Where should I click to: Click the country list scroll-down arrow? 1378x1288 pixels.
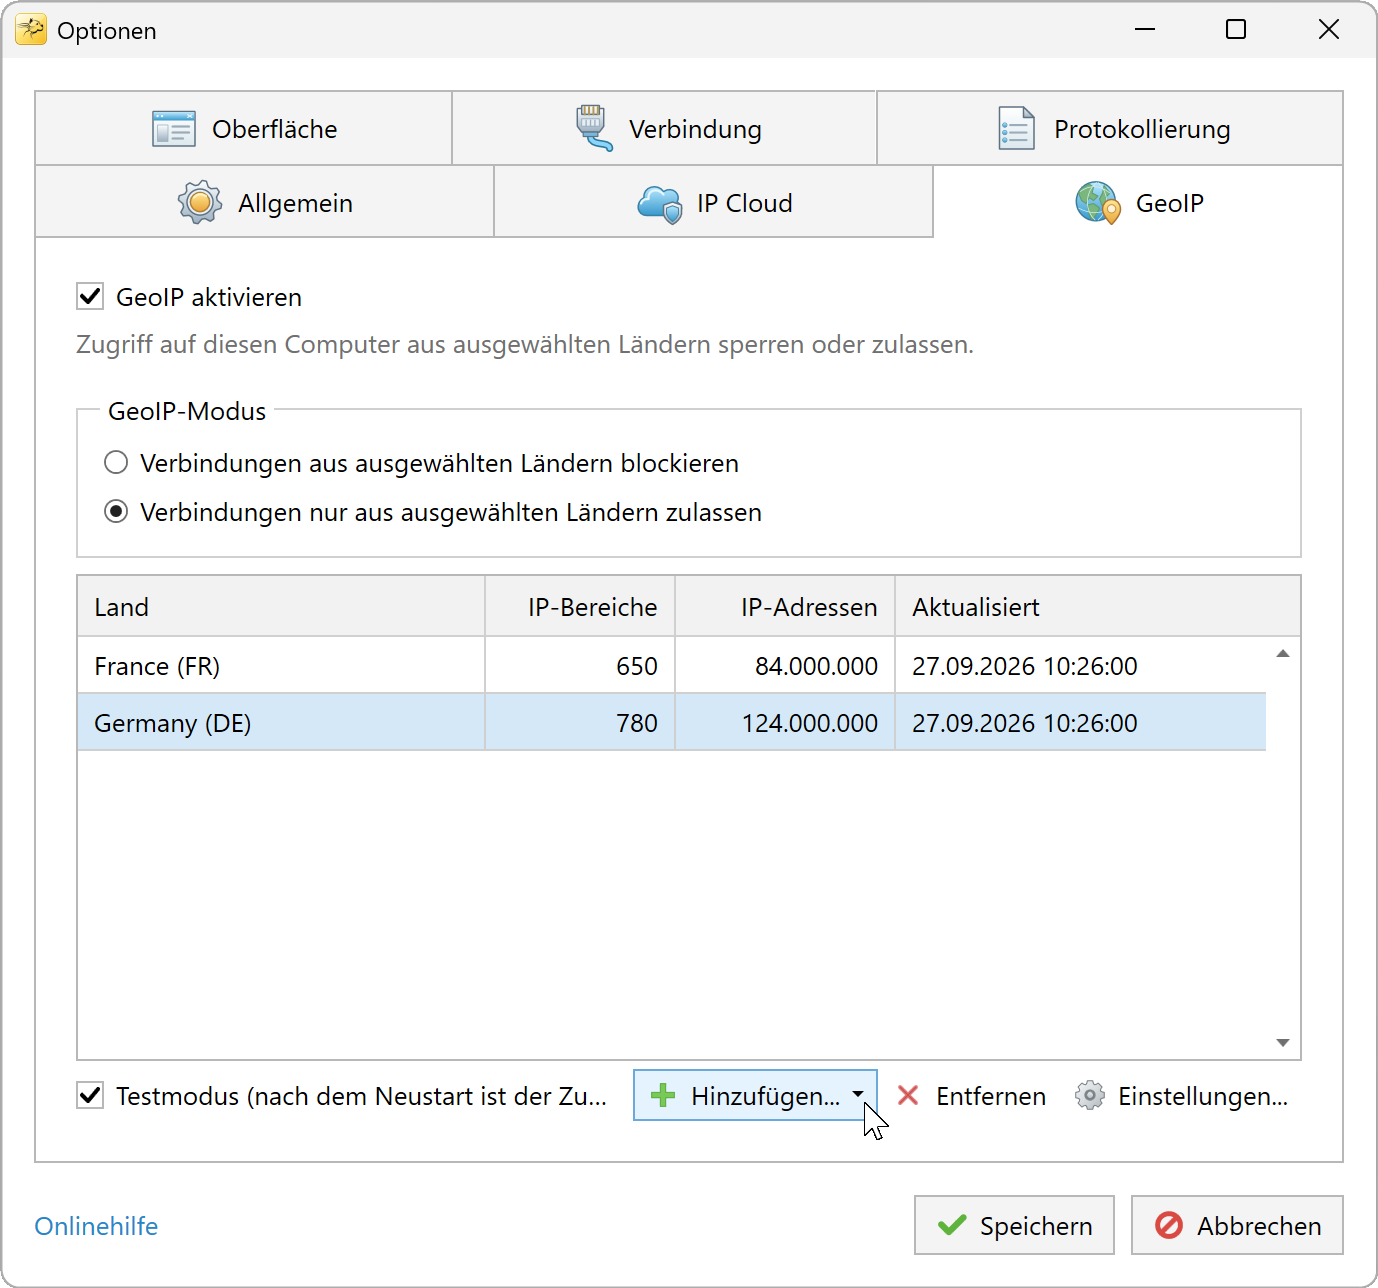(1283, 1043)
